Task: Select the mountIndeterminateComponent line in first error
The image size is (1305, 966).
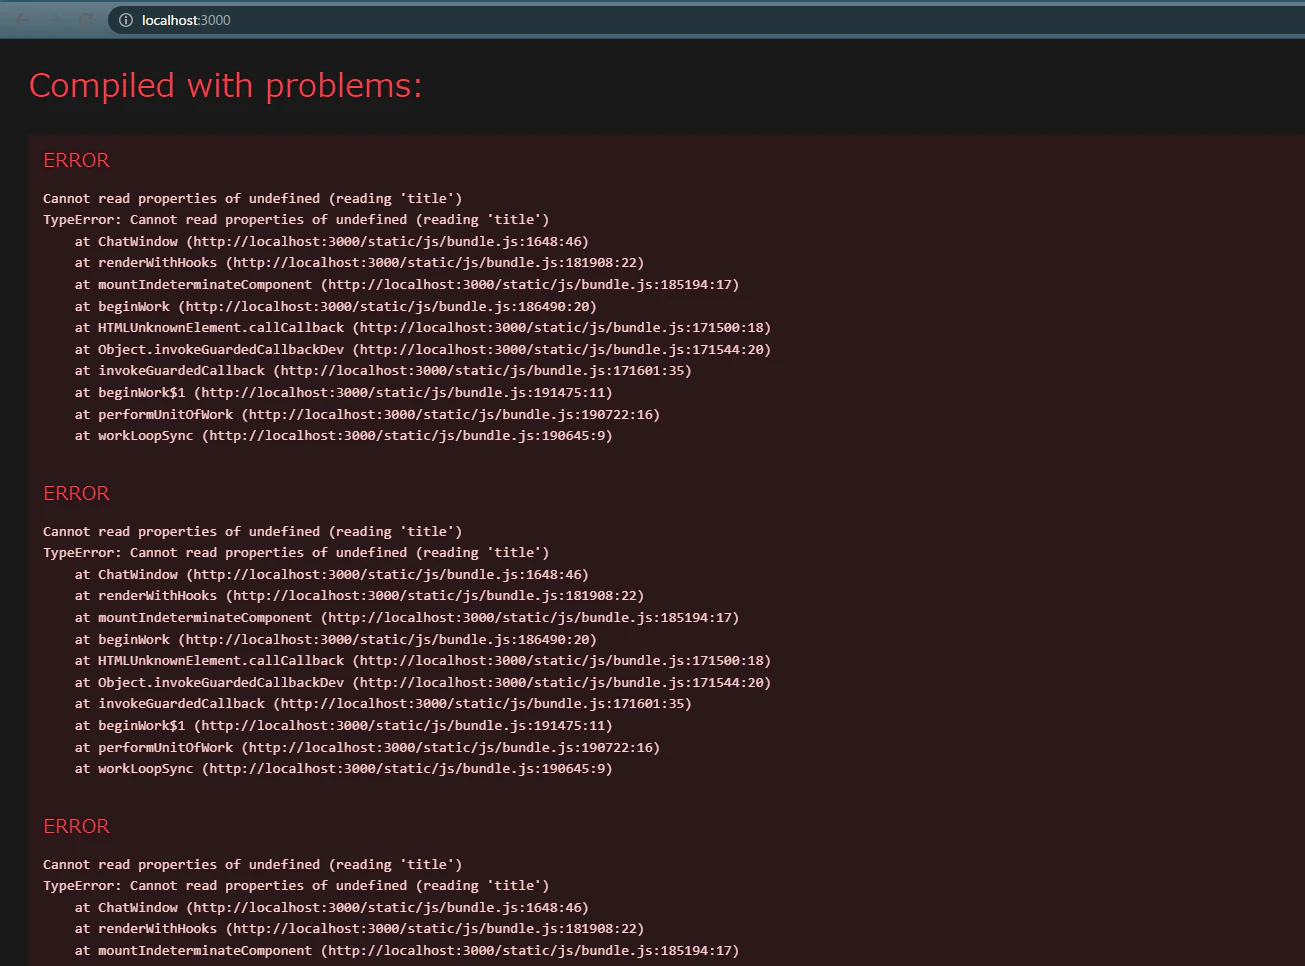Action: pyautogui.click(x=406, y=284)
